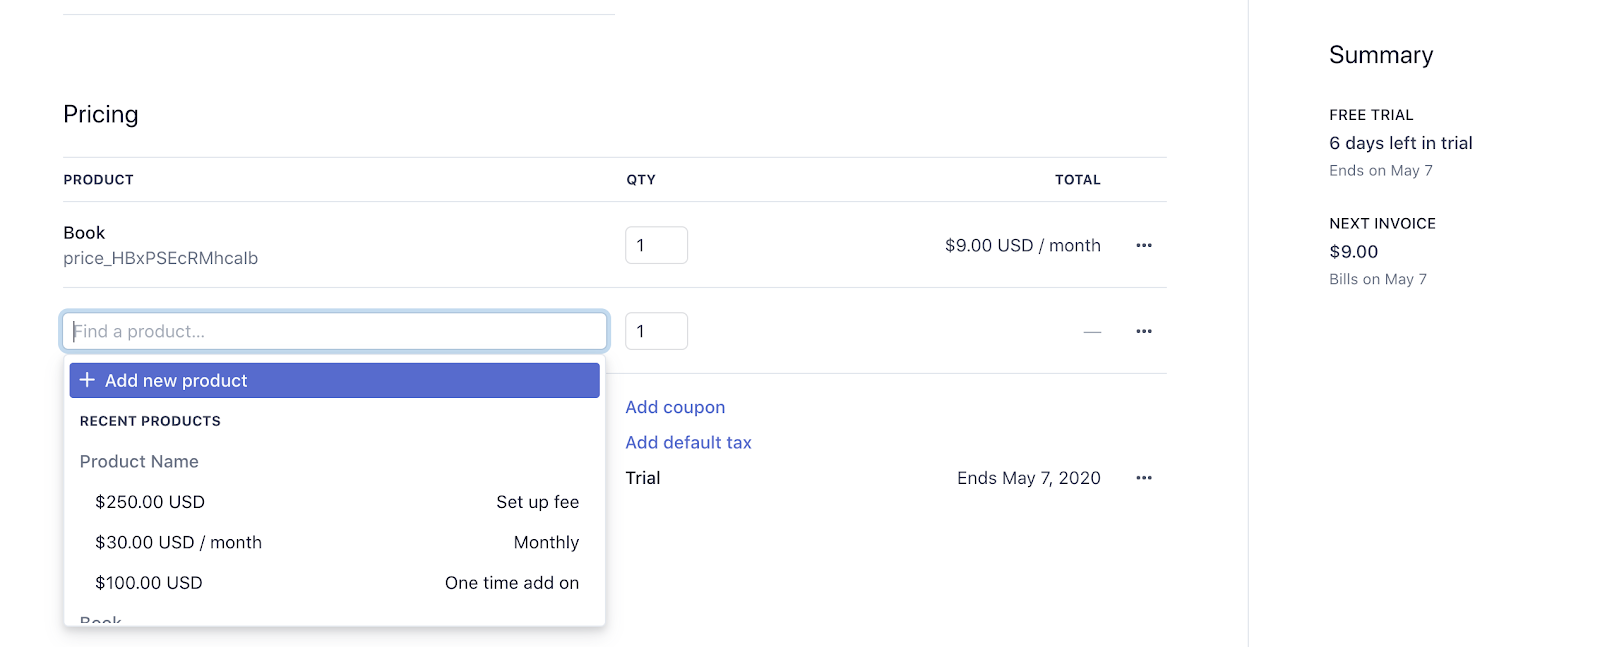Click the Add default tax link

point(688,442)
